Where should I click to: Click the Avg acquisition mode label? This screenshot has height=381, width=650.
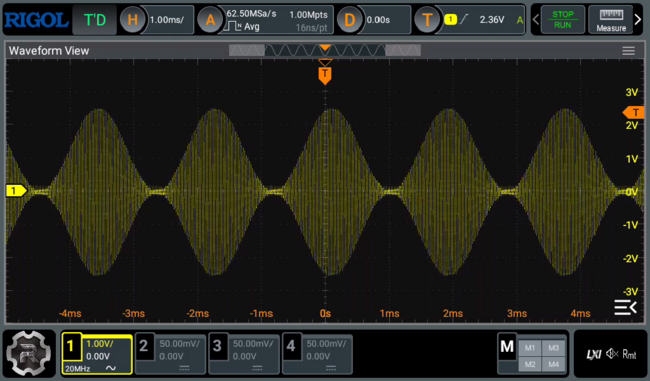[x=252, y=27]
